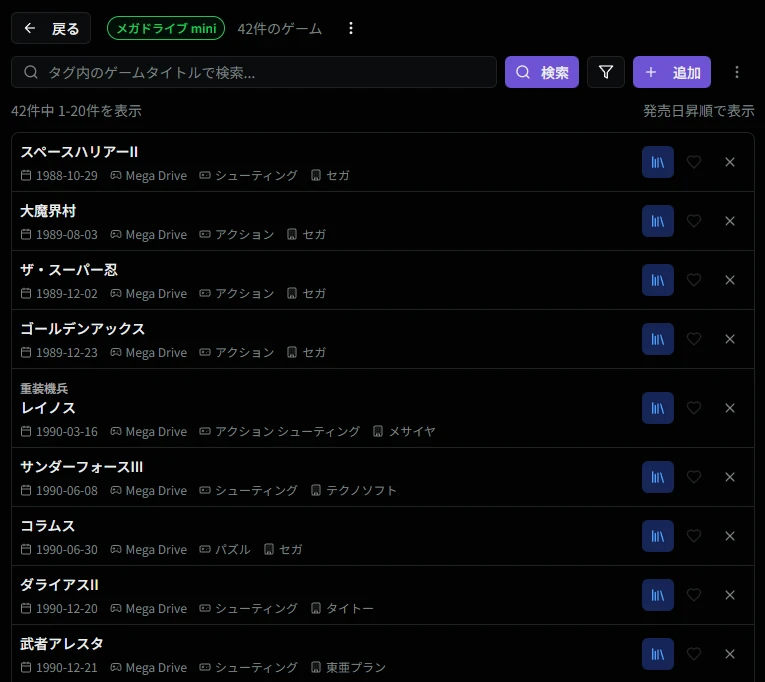Toggle library status for 大魔界村
This screenshot has width=765, height=682.
click(658, 221)
